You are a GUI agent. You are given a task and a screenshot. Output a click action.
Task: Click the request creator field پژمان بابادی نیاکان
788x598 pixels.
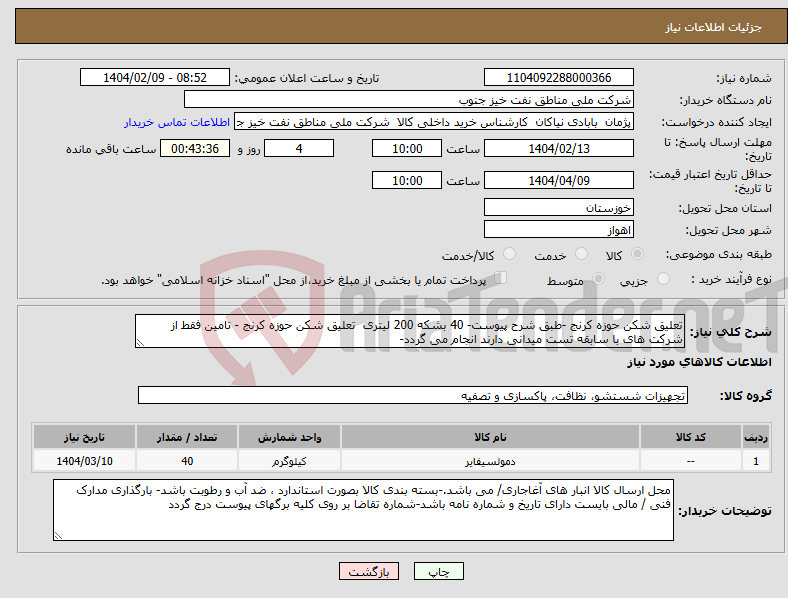click(434, 122)
